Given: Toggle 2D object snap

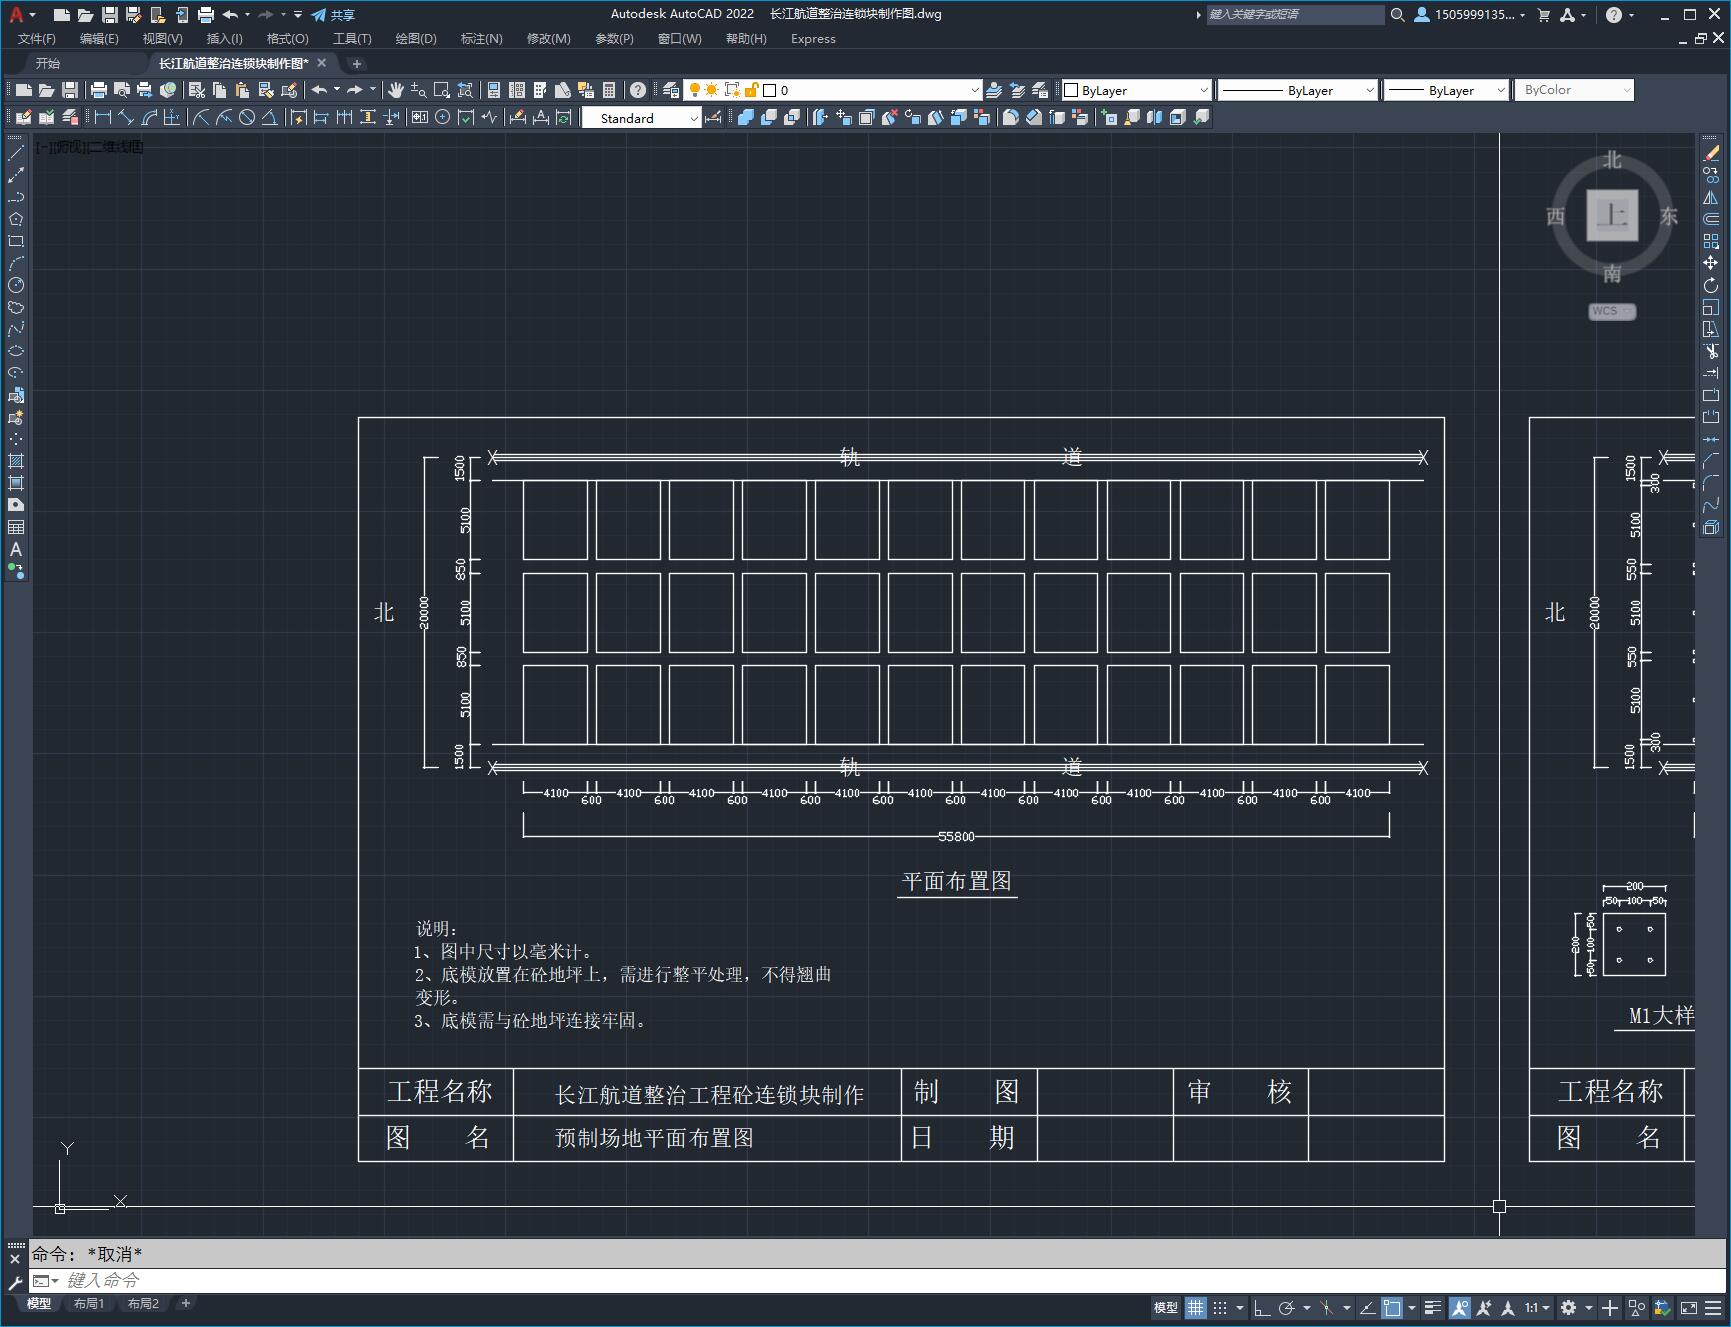Looking at the screenshot, I should pos(1392,1307).
